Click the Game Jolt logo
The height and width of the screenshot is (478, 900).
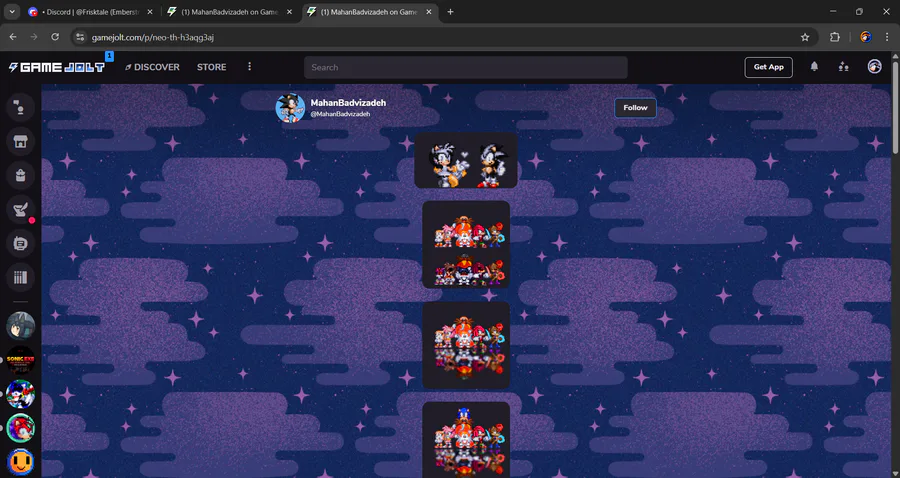tap(57, 67)
